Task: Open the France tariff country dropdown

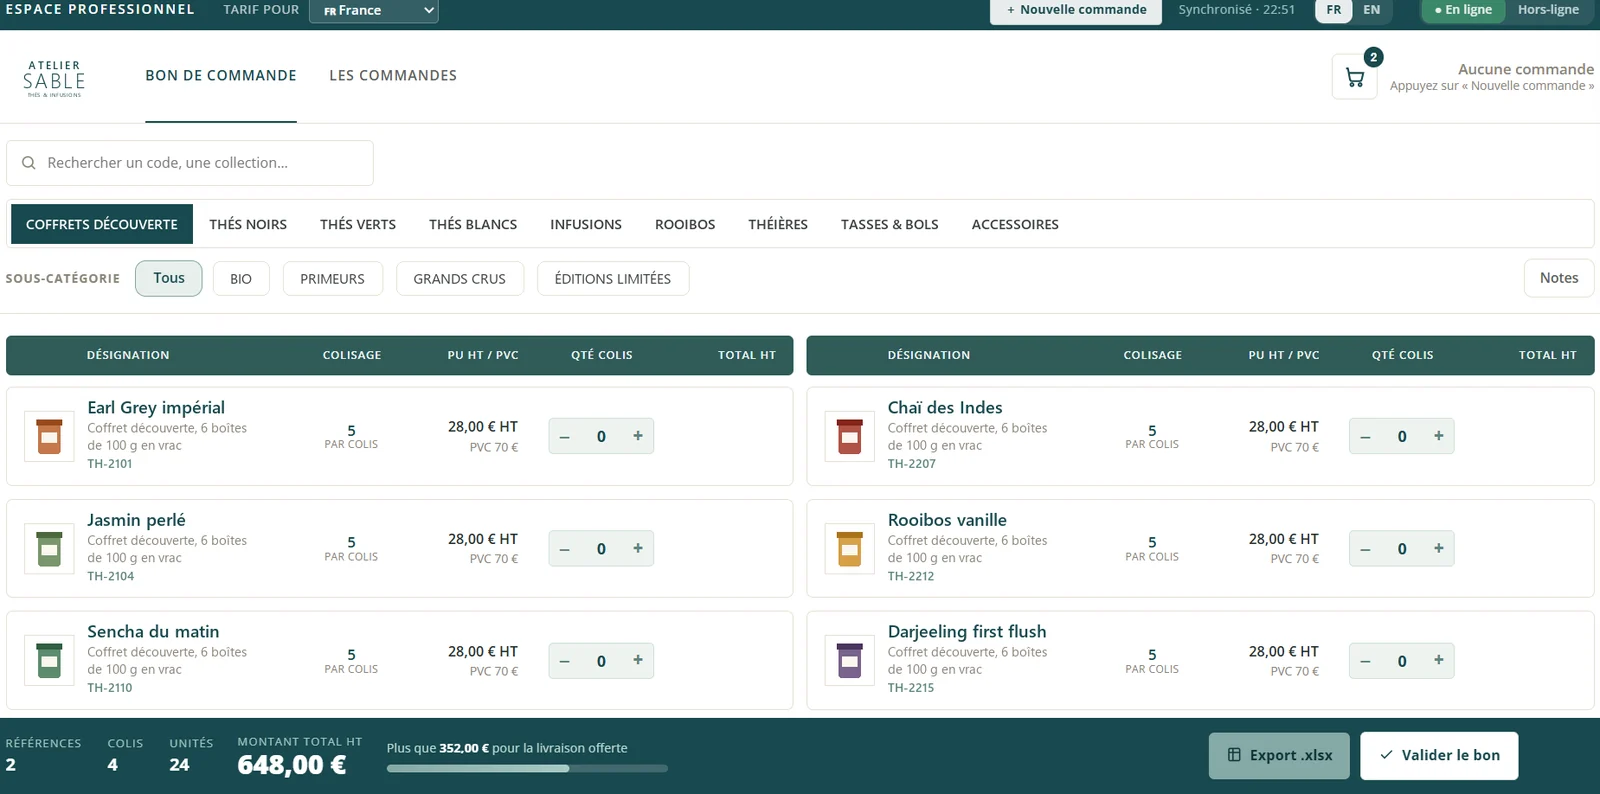Action: click(374, 11)
